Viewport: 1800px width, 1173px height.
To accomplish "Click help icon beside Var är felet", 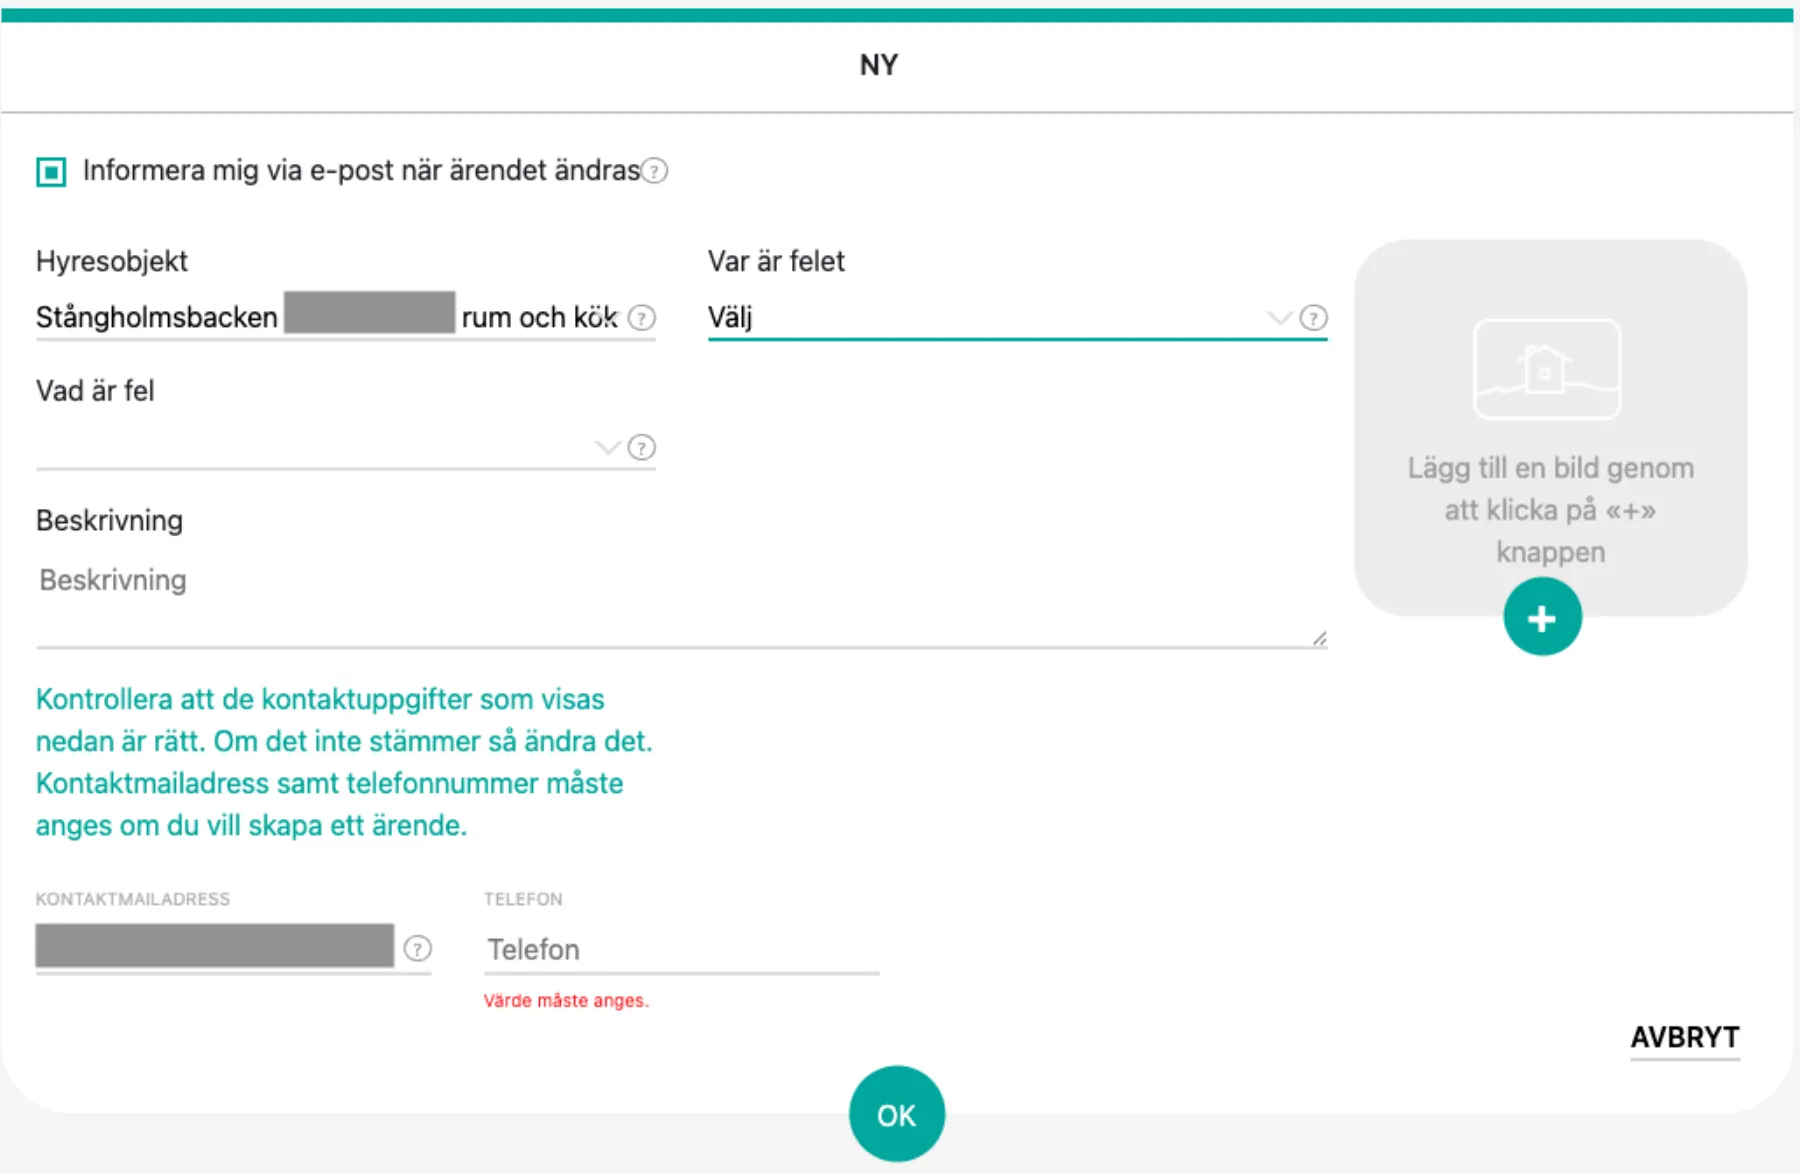I will click(1313, 318).
